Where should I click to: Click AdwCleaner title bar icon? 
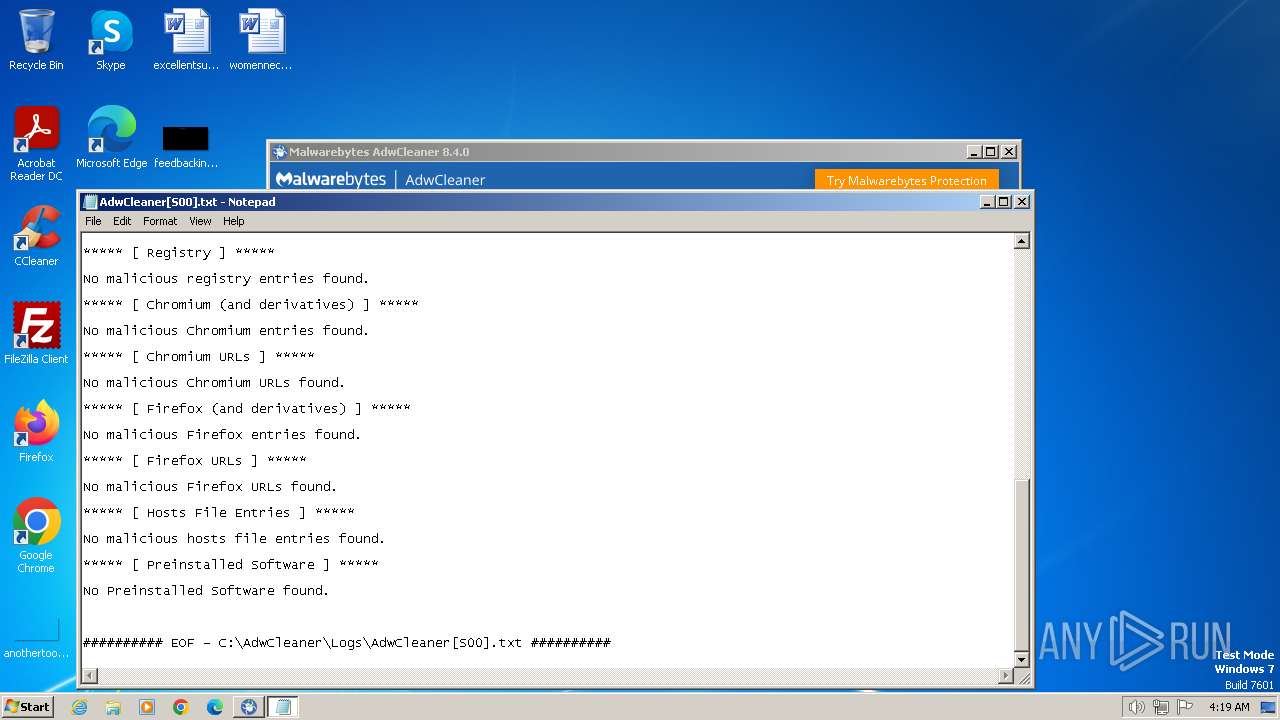point(280,152)
